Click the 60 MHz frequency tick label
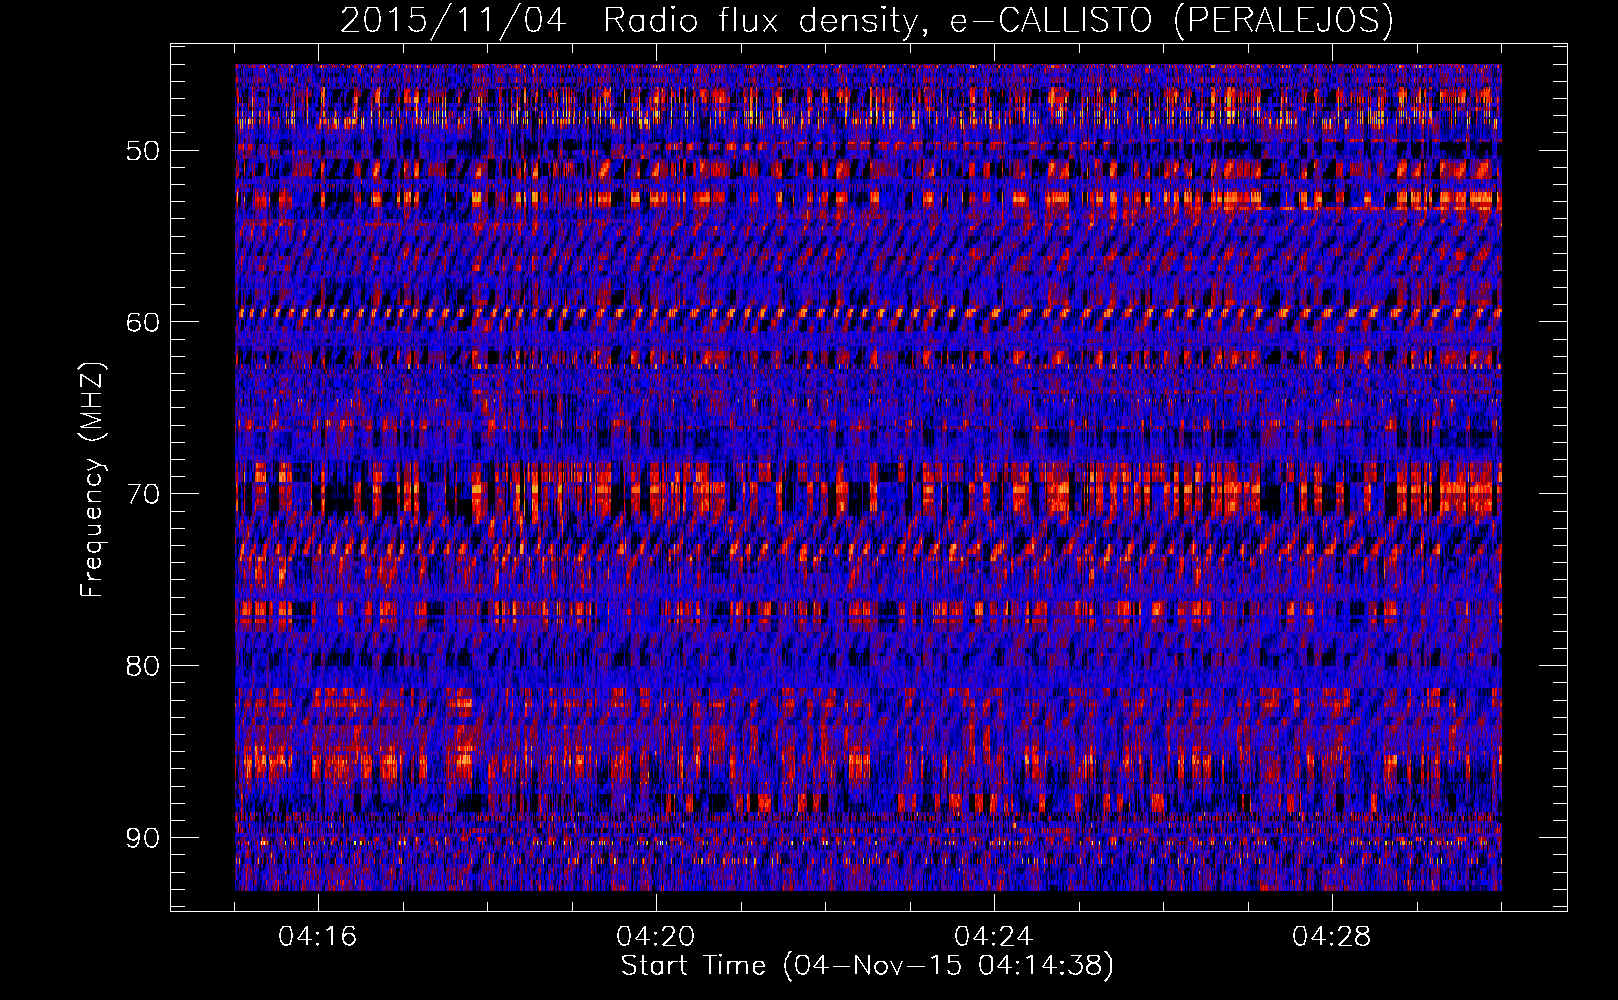 [143, 322]
